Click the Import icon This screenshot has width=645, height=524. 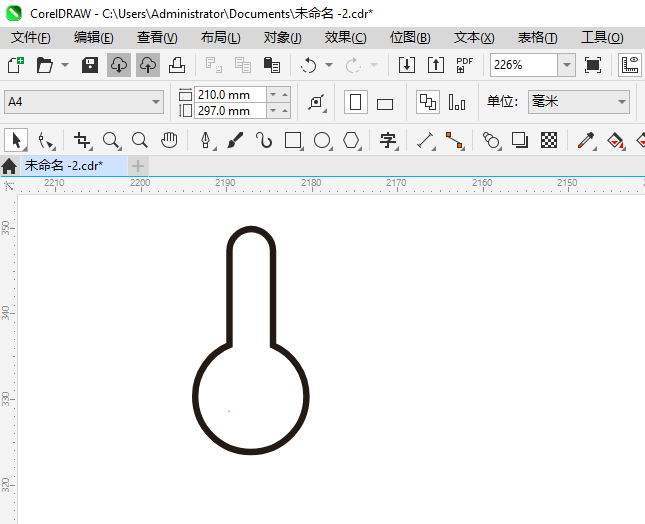point(407,65)
